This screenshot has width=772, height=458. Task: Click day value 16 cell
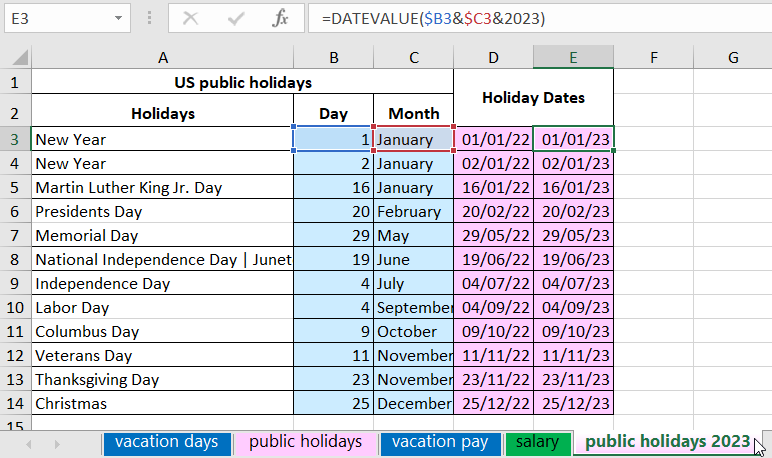click(333, 188)
